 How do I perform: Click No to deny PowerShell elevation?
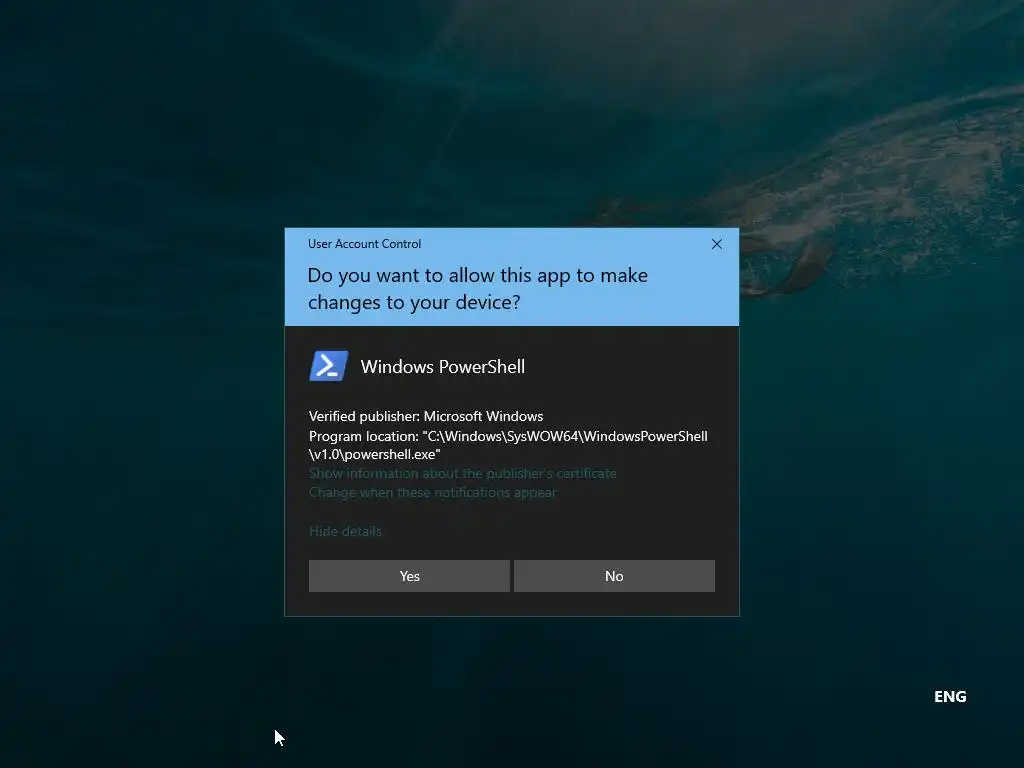click(614, 576)
